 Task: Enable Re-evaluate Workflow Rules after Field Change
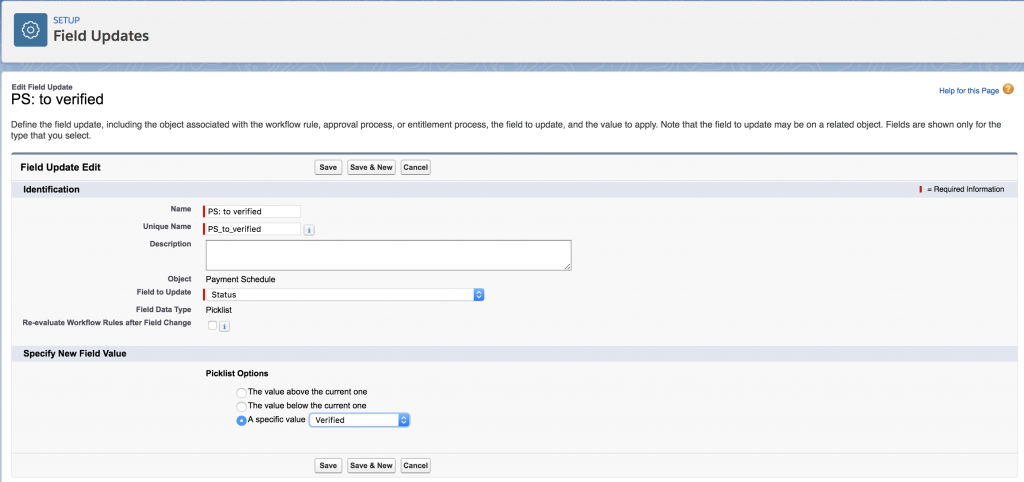[x=211, y=325]
